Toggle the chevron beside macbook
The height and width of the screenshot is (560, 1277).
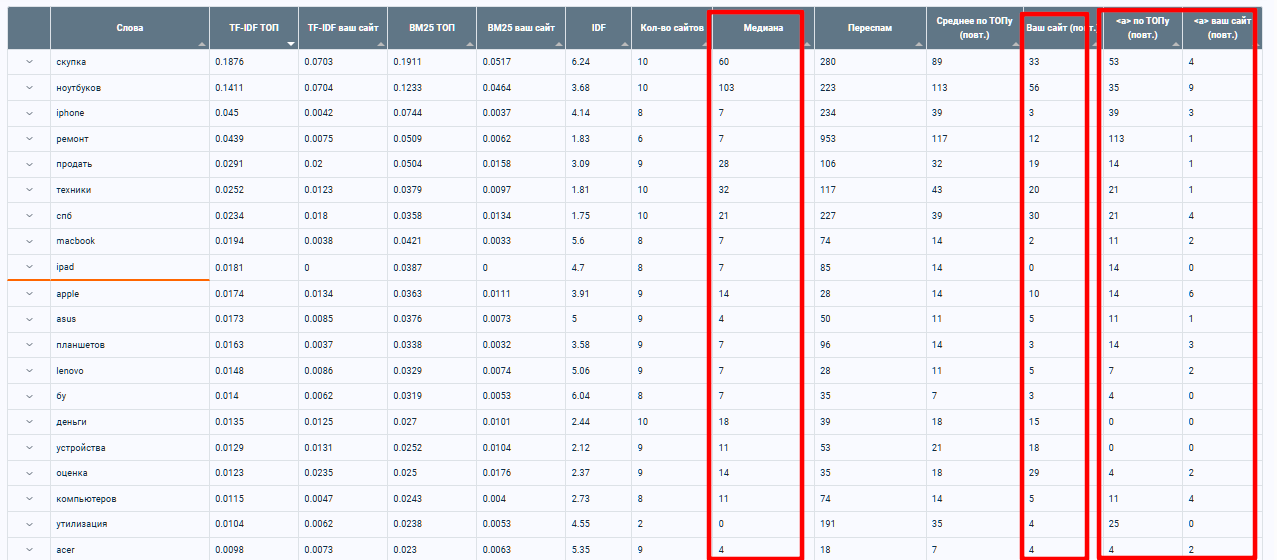coord(29,241)
